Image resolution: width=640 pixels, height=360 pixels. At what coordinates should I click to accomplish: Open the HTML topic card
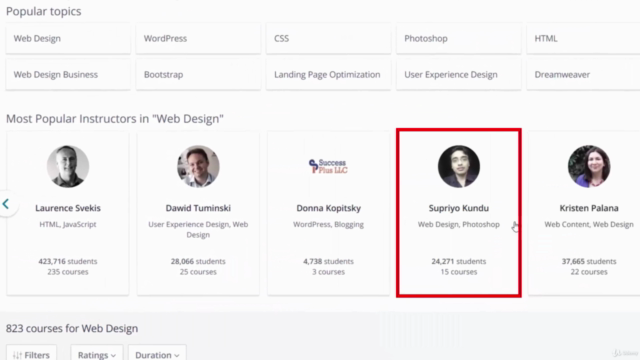(x=584, y=38)
